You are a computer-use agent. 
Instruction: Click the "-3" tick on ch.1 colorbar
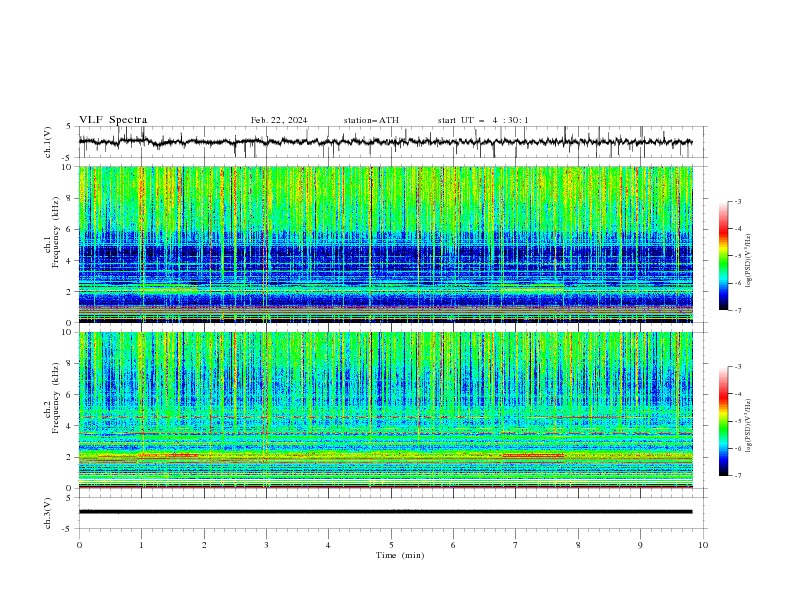(x=737, y=201)
